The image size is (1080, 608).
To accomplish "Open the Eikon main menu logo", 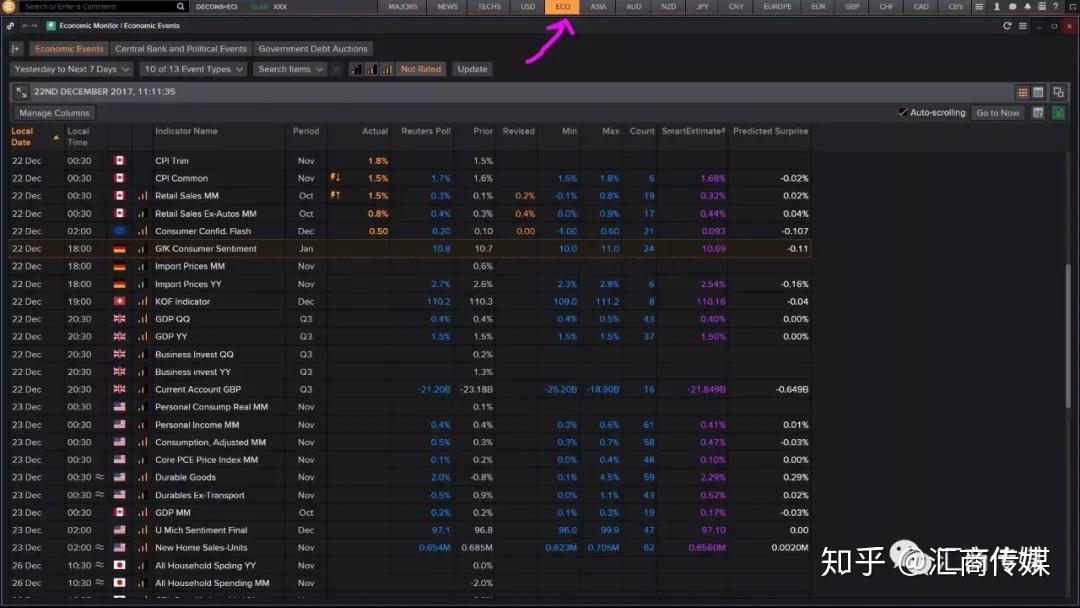I will click(x=8, y=6).
